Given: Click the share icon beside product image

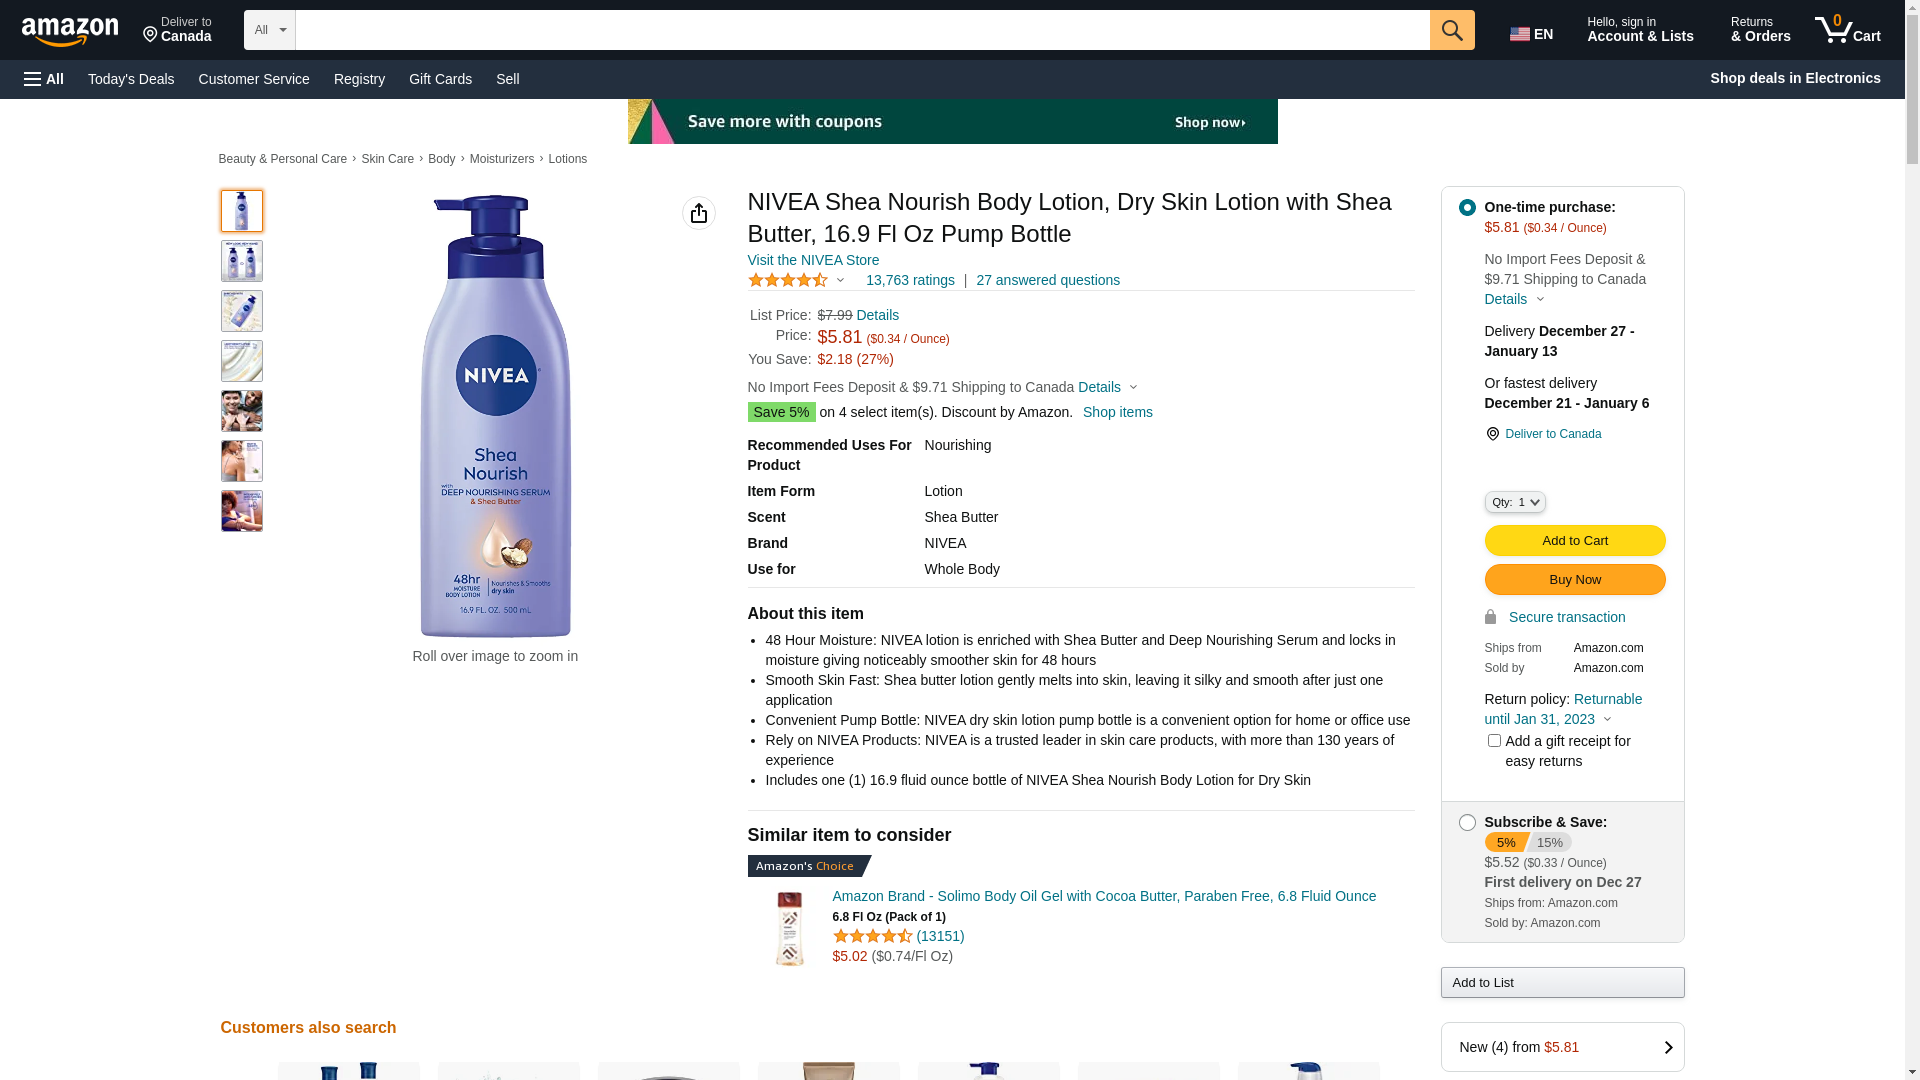Looking at the screenshot, I should 698,213.
